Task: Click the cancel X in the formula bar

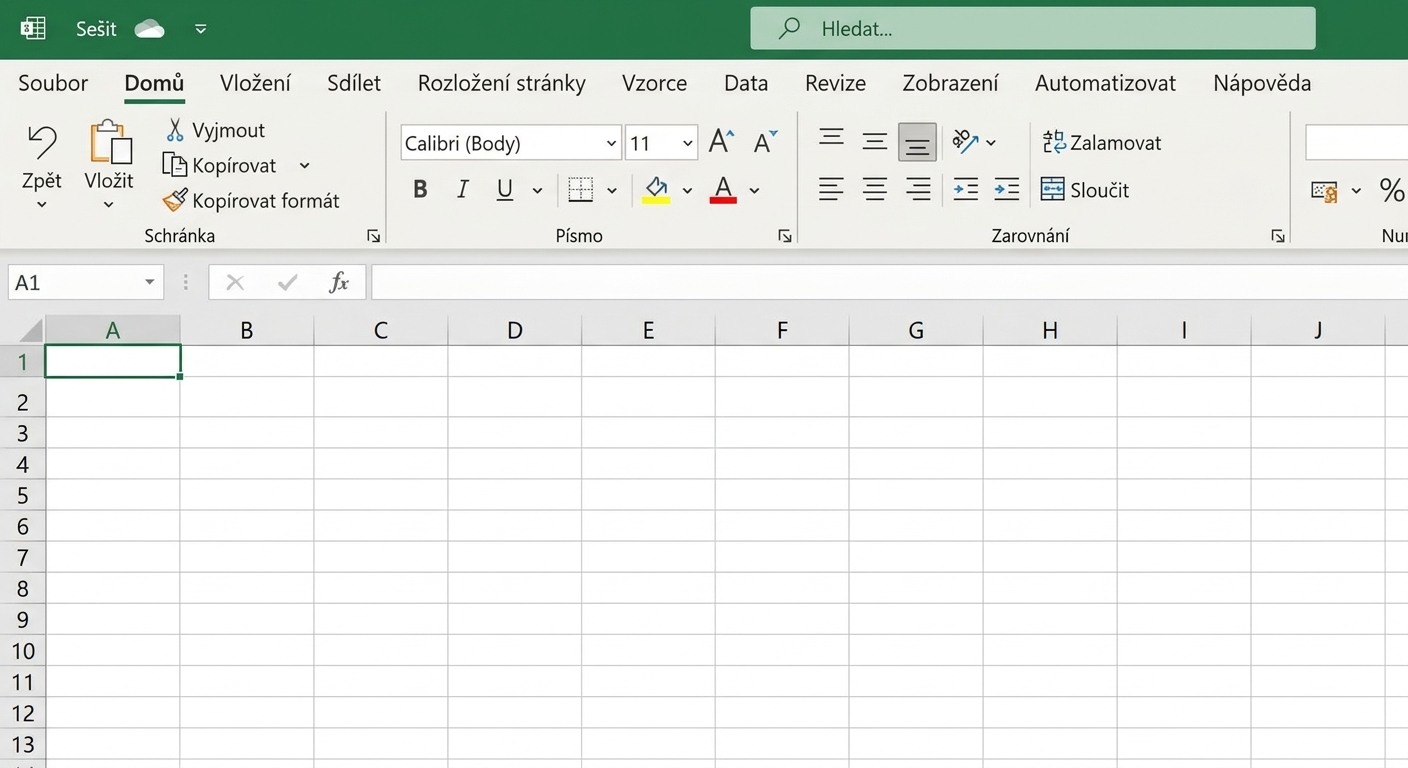Action: (235, 283)
